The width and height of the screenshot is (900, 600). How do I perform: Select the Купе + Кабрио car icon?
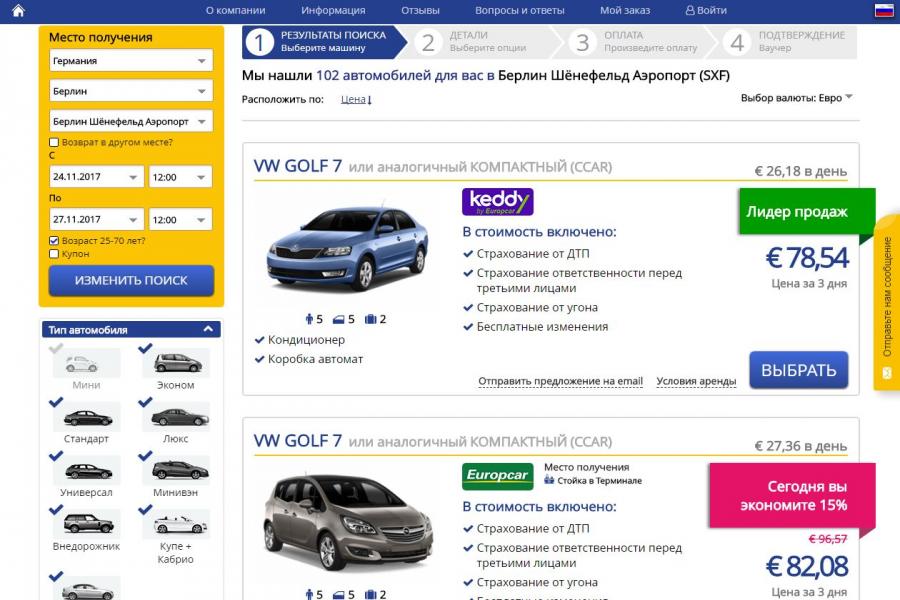[177, 524]
